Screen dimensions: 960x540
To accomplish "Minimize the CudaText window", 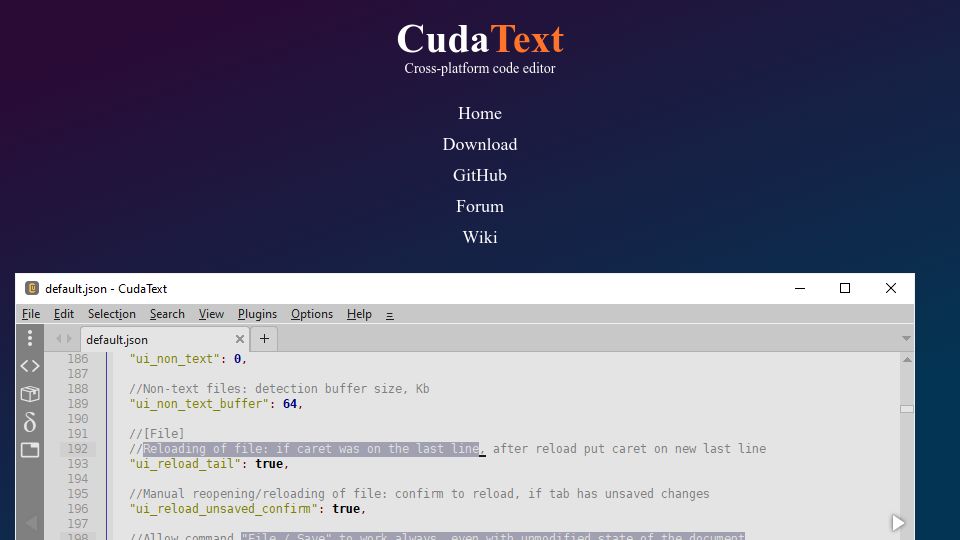I will tap(800, 288).
